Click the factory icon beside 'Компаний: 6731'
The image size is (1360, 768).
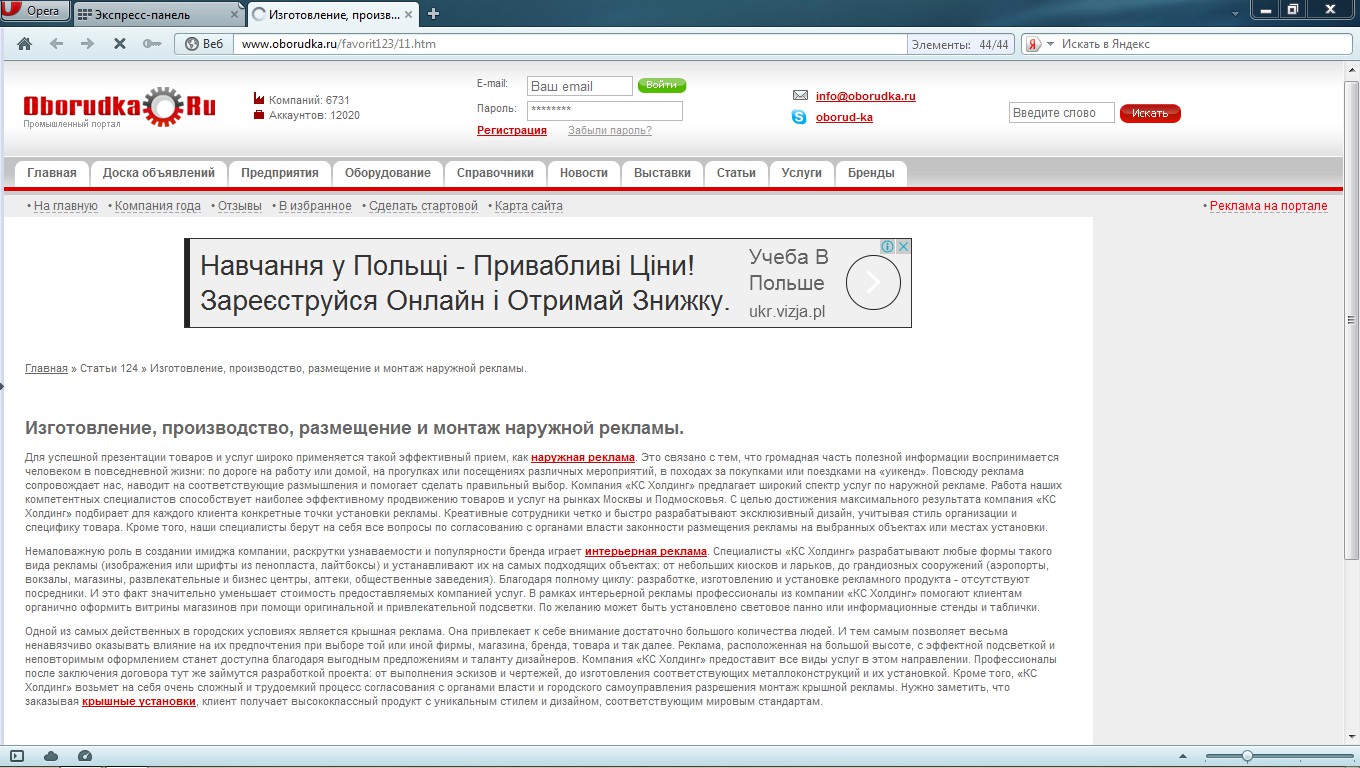tap(259, 100)
